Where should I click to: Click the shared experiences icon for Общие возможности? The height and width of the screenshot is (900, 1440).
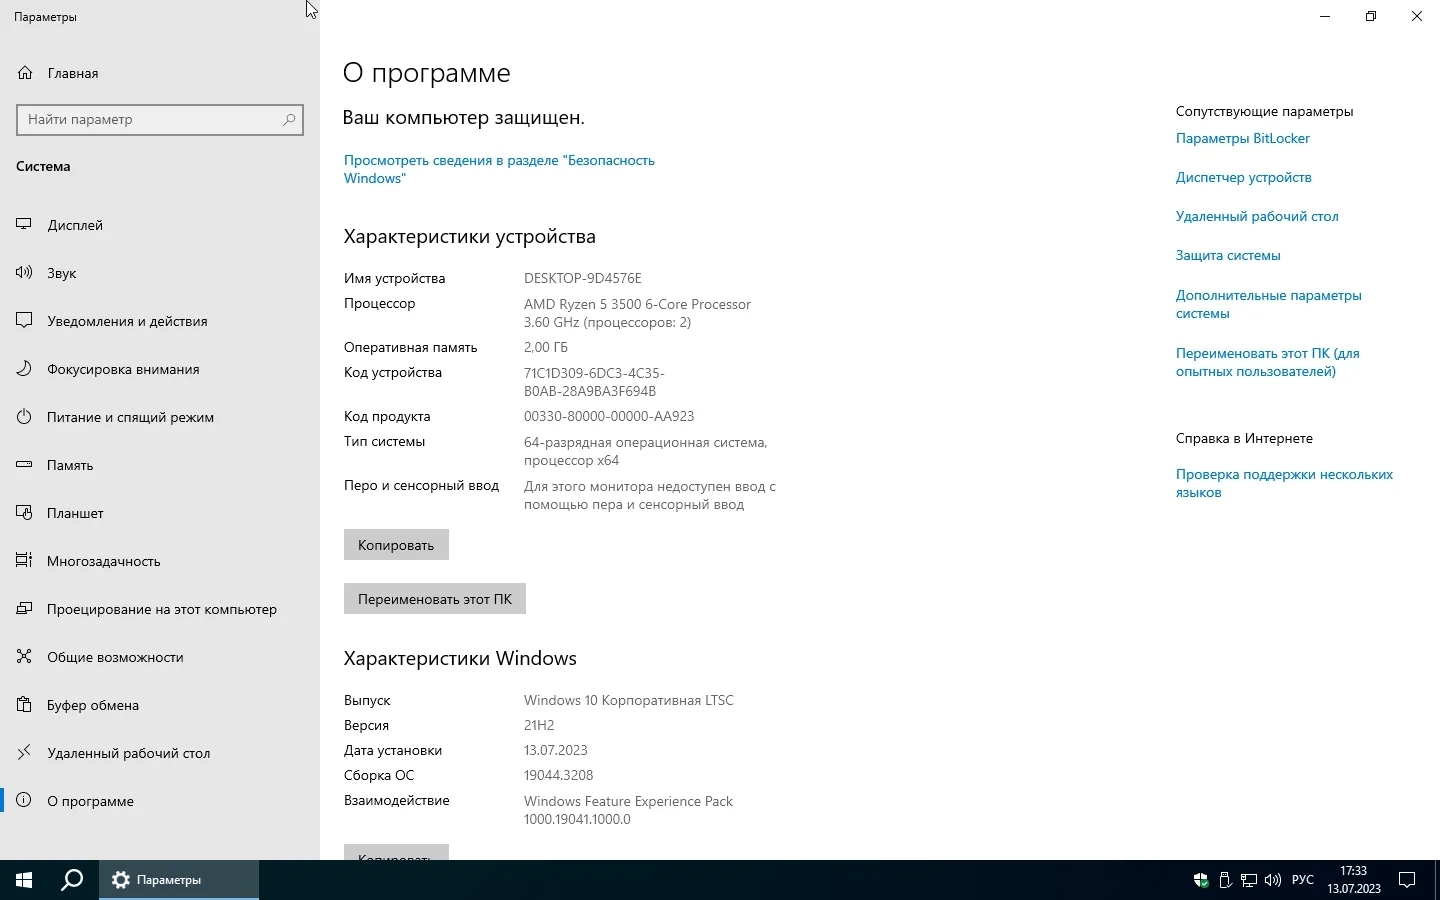pyautogui.click(x=25, y=657)
